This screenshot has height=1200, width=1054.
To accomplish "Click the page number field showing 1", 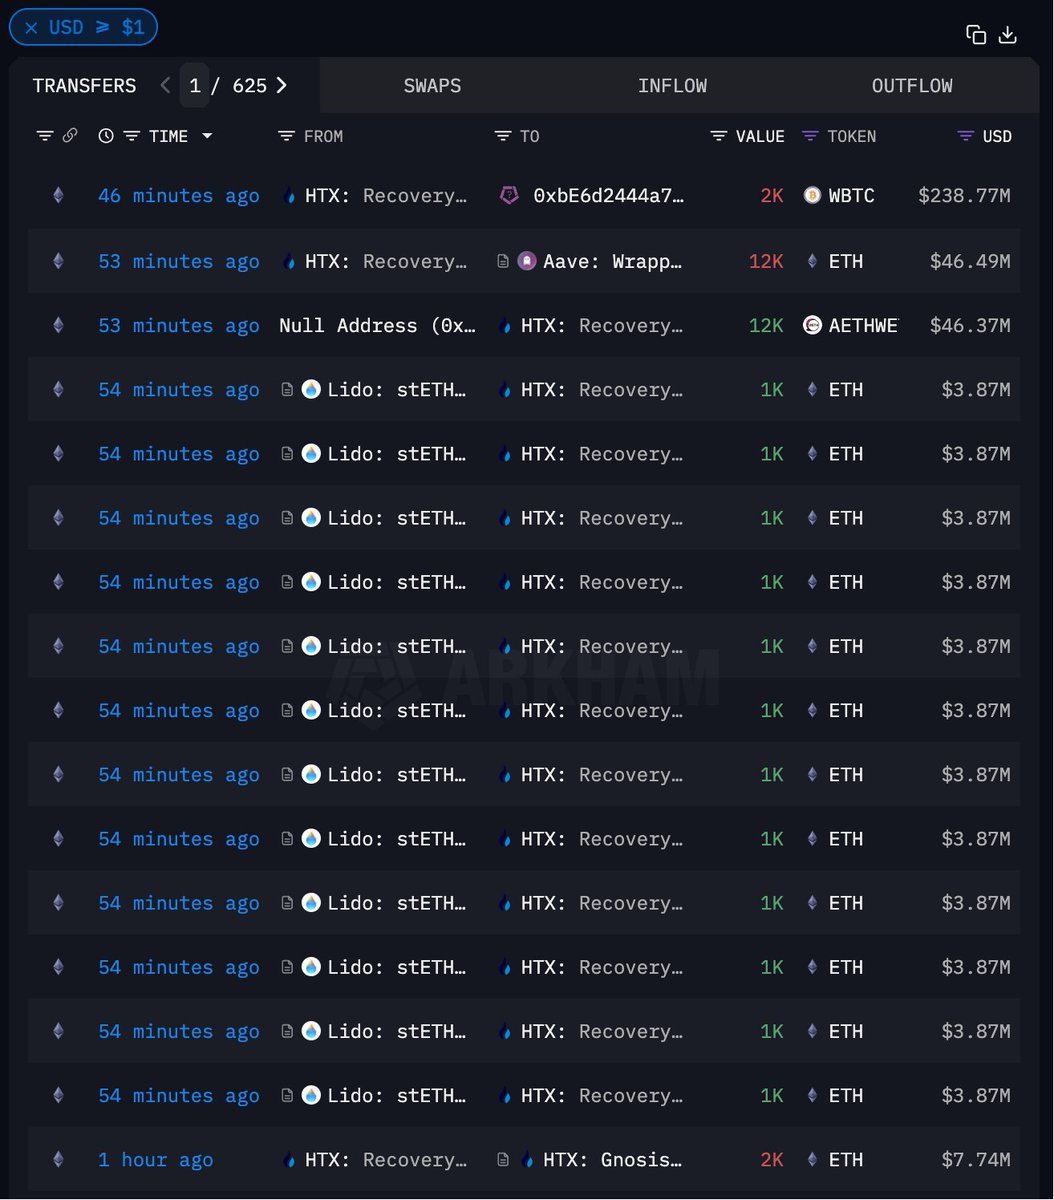I will point(195,86).
